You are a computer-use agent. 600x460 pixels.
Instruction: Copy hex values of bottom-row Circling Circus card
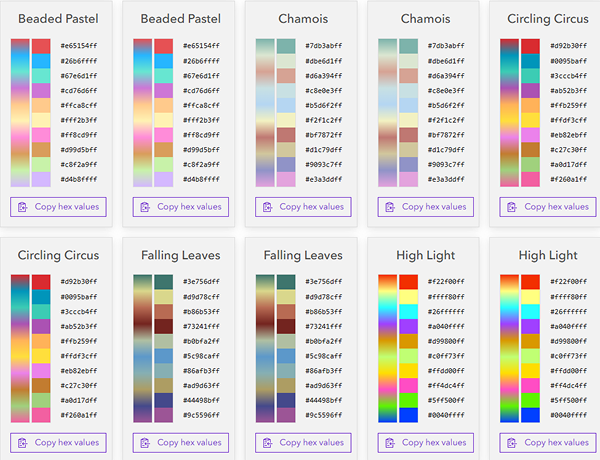tap(58, 443)
